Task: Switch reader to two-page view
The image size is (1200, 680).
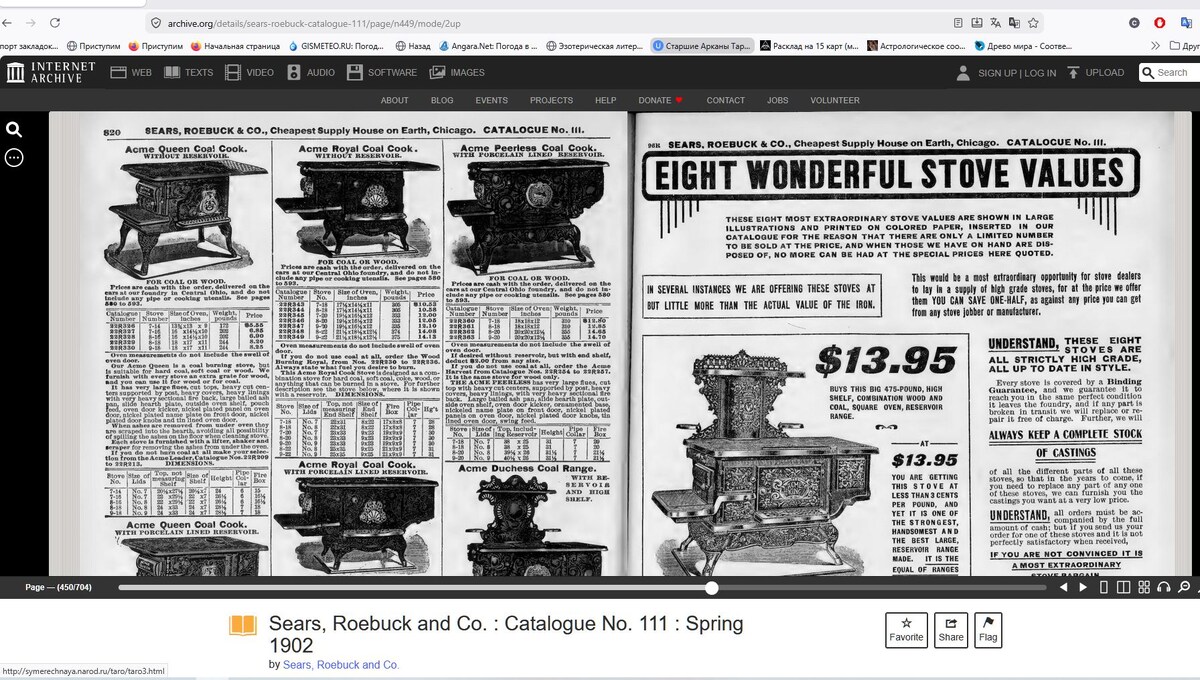Action: [x=1124, y=587]
